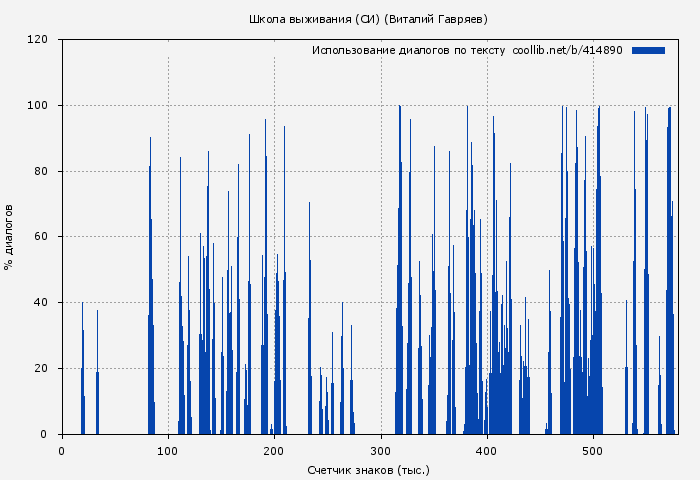Click the chart title "Школа выживания (СИ)"
700x480 pixels.
(315, 19)
